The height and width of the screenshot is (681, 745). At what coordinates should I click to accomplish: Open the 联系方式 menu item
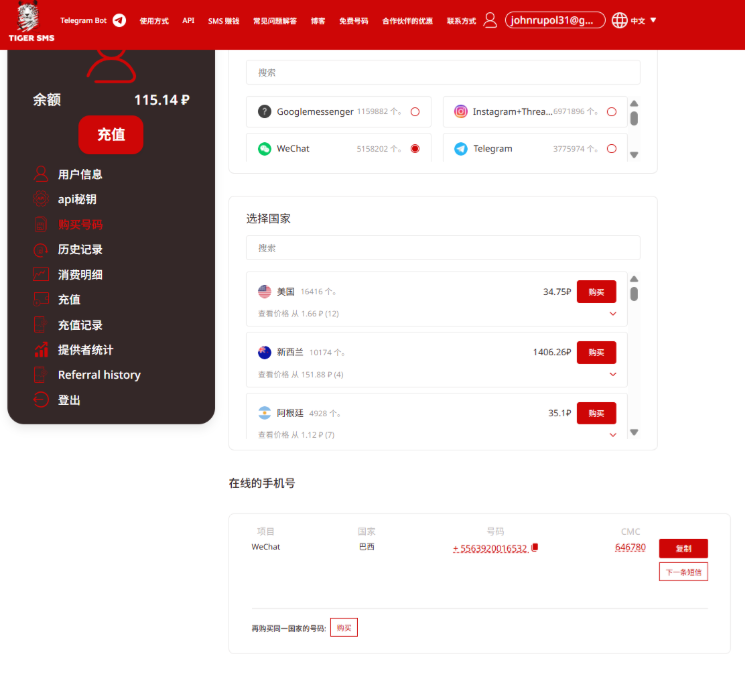pyautogui.click(x=461, y=21)
